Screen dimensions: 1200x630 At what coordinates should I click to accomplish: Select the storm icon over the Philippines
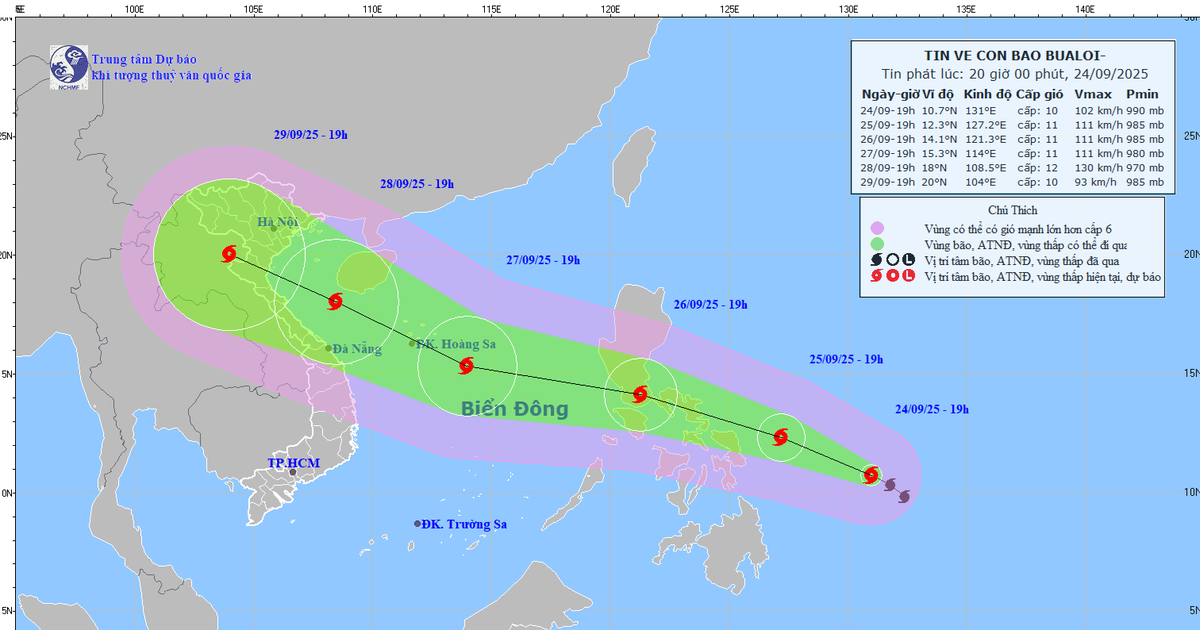click(x=640, y=394)
